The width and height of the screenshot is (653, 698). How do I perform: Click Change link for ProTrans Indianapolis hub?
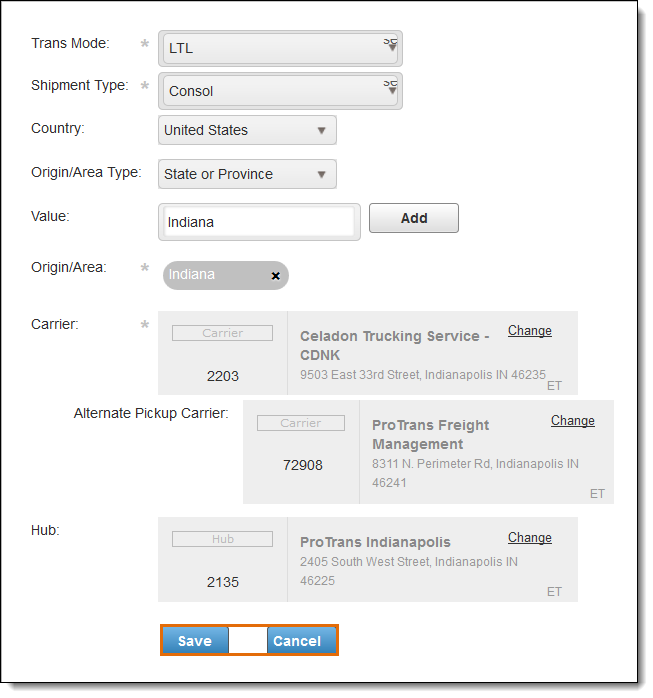[x=529, y=538]
